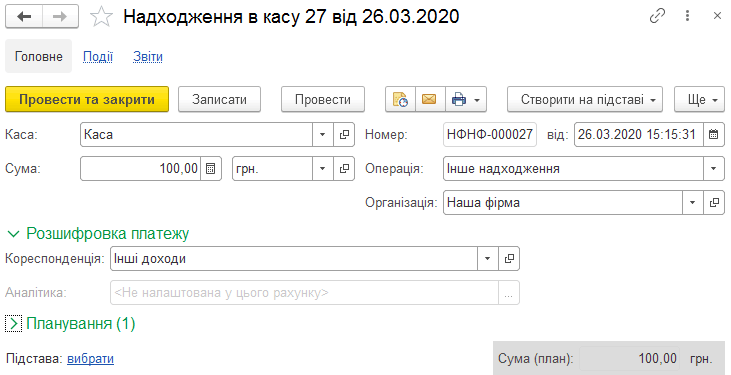
Task: Expand the Операція dropdown
Action: tap(714, 168)
